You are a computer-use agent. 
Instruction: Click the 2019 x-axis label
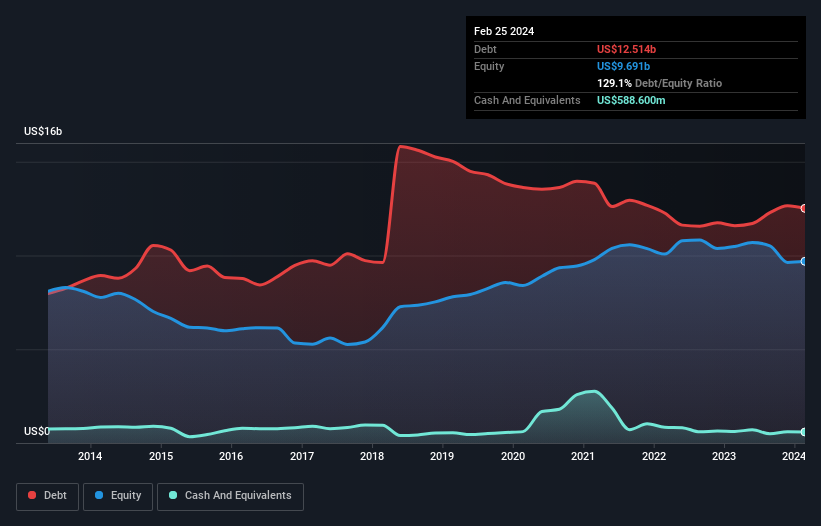pyautogui.click(x=442, y=456)
